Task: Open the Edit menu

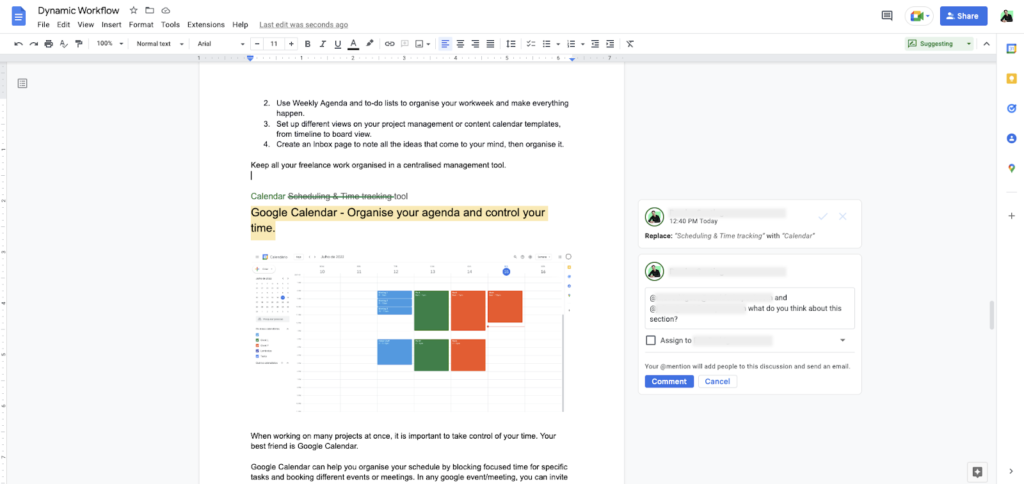Action: [x=63, y=25]
